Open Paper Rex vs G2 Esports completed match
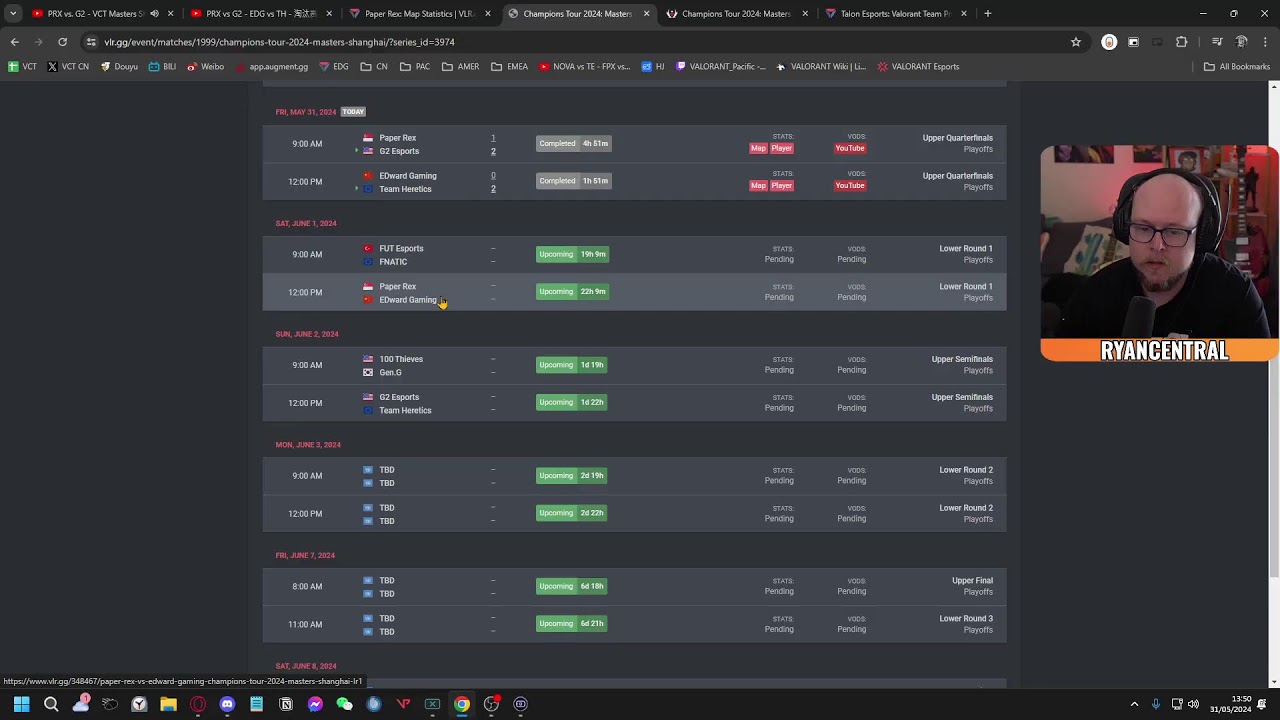The image size is (1280, 720). 634,144
